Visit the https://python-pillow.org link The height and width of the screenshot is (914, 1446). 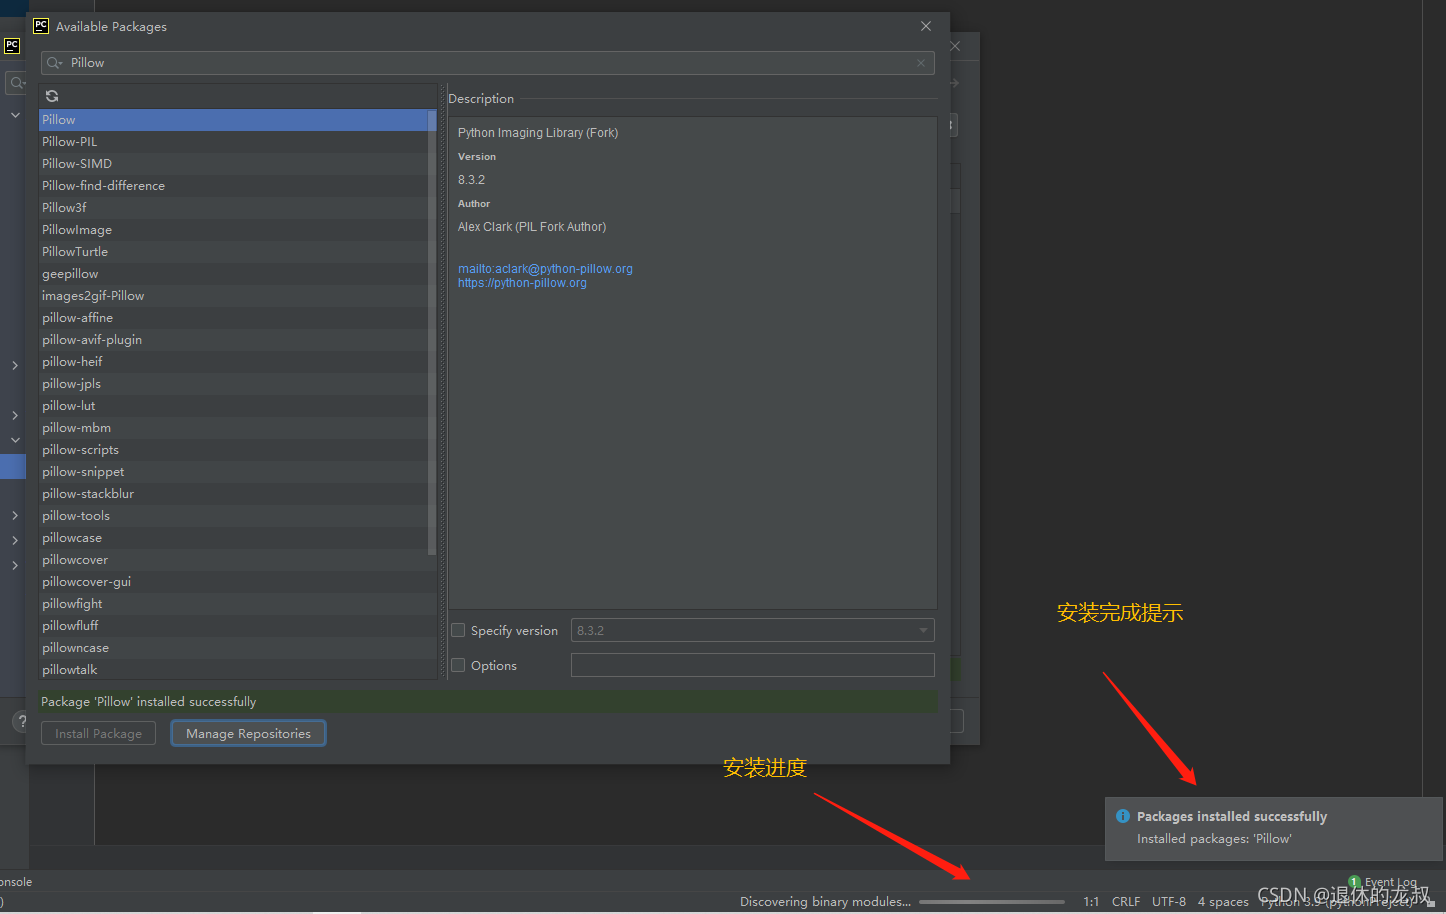pos(522,283)
